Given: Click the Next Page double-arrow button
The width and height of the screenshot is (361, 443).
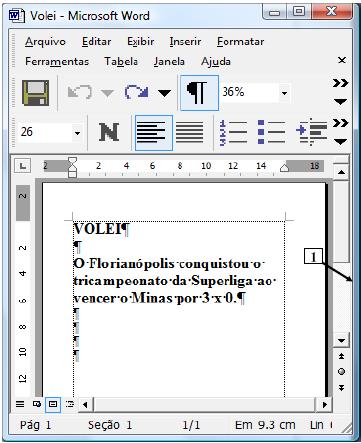Looking at the screenshot, I should [x=341, y=388].
